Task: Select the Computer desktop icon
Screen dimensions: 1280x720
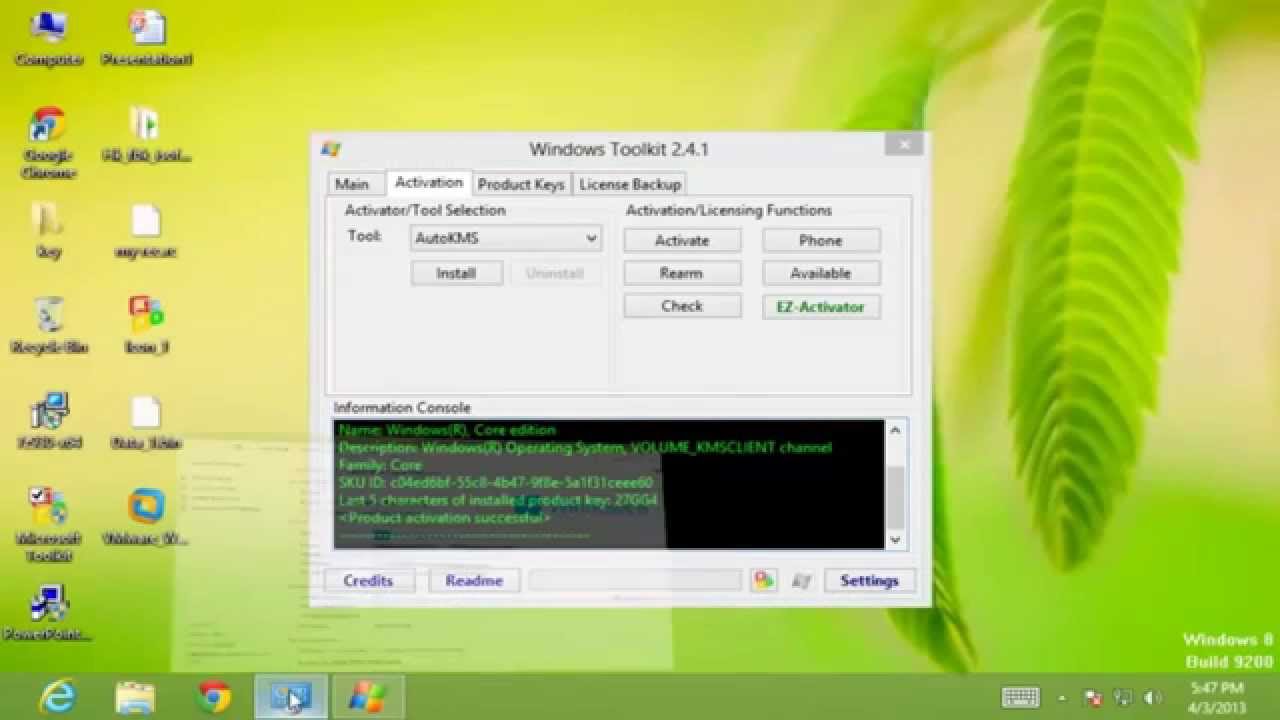Action: [x=48, y=38]
